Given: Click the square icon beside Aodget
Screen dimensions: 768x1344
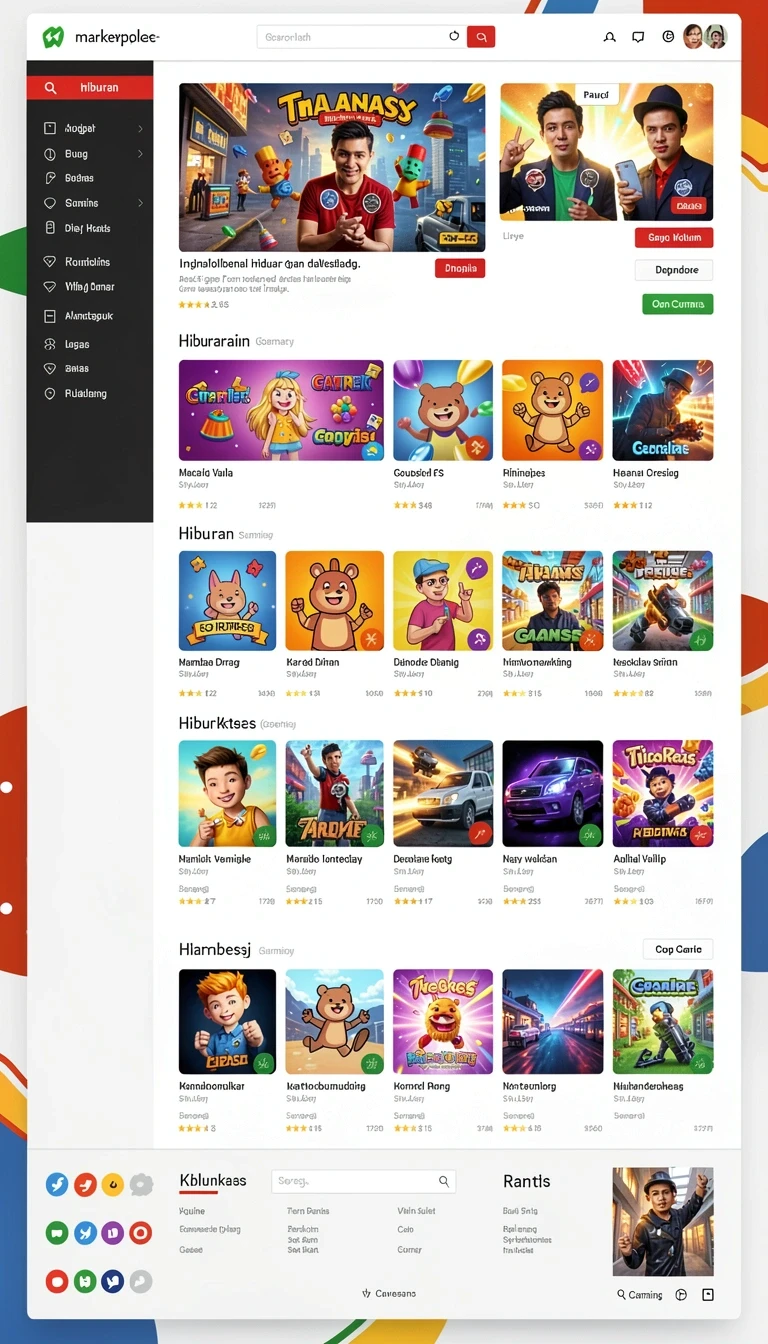Looking at the screenshot, I should (50, 129).
